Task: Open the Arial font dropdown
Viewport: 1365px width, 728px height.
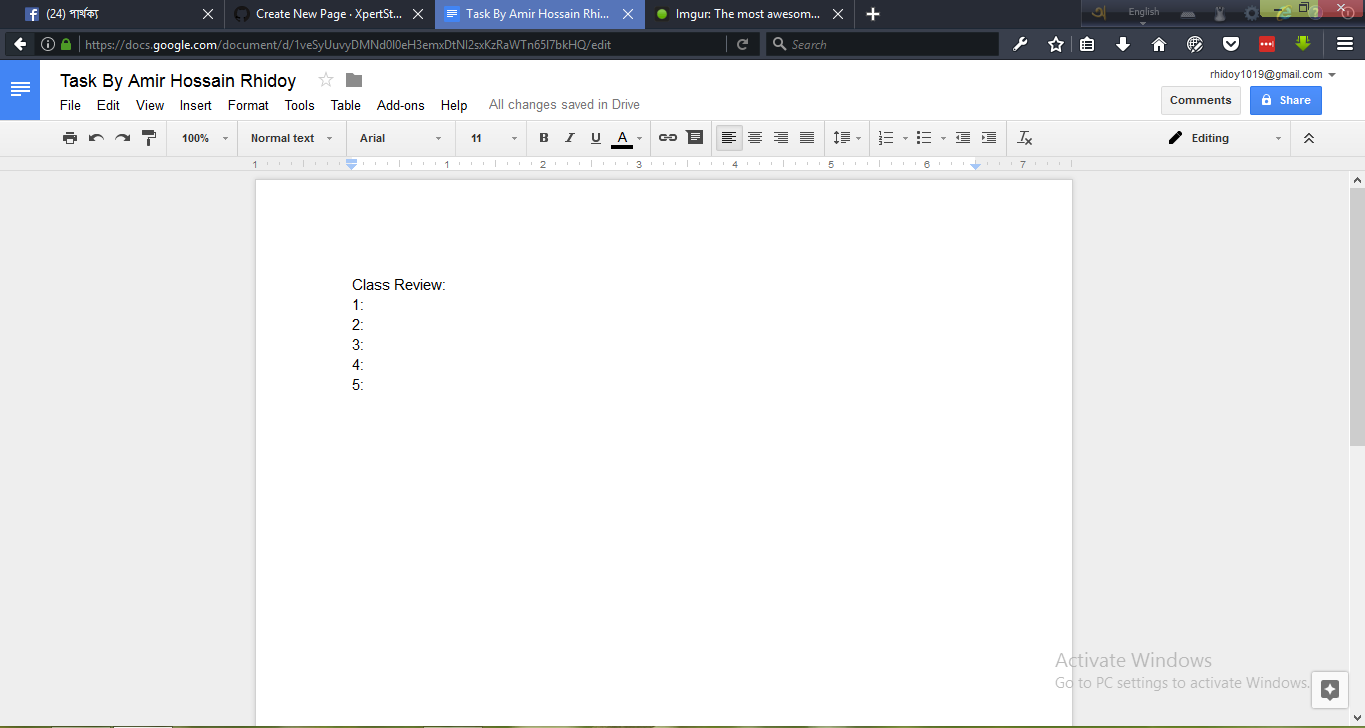Action: pyautogui.click(x=401, y=138)
